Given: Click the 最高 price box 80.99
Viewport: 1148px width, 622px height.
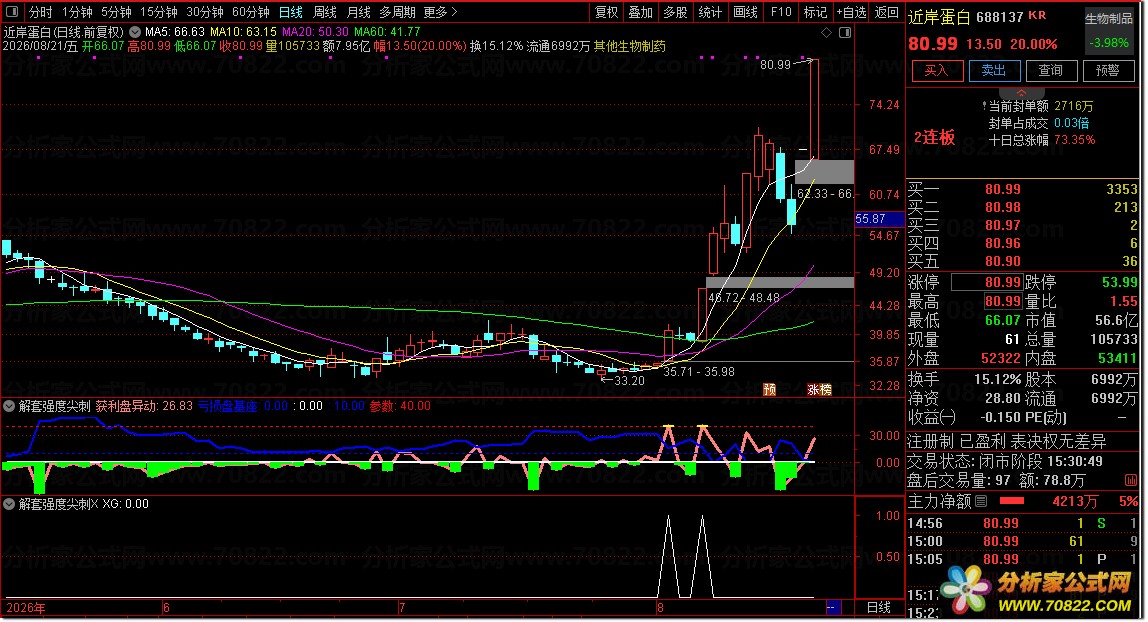Looking at the screenshot, I should (1002, 301).
